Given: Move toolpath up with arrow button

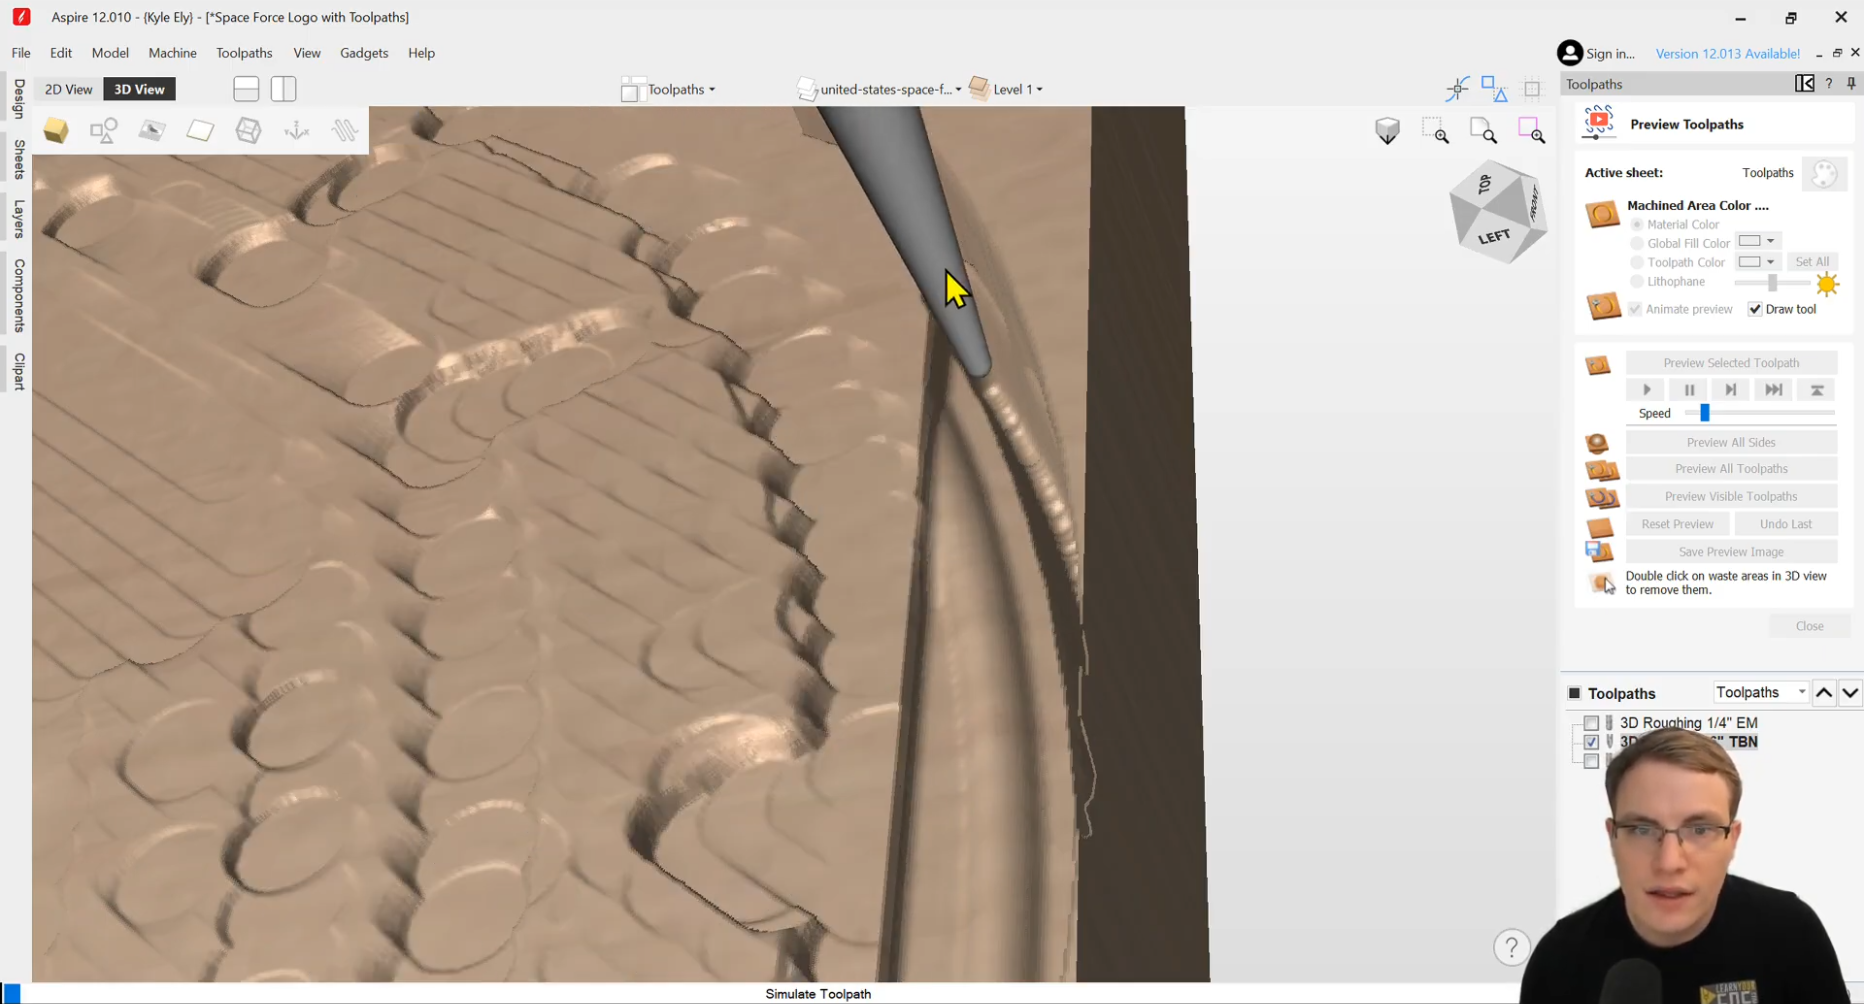Looking at the screenshot, I should coord(1824,692).
